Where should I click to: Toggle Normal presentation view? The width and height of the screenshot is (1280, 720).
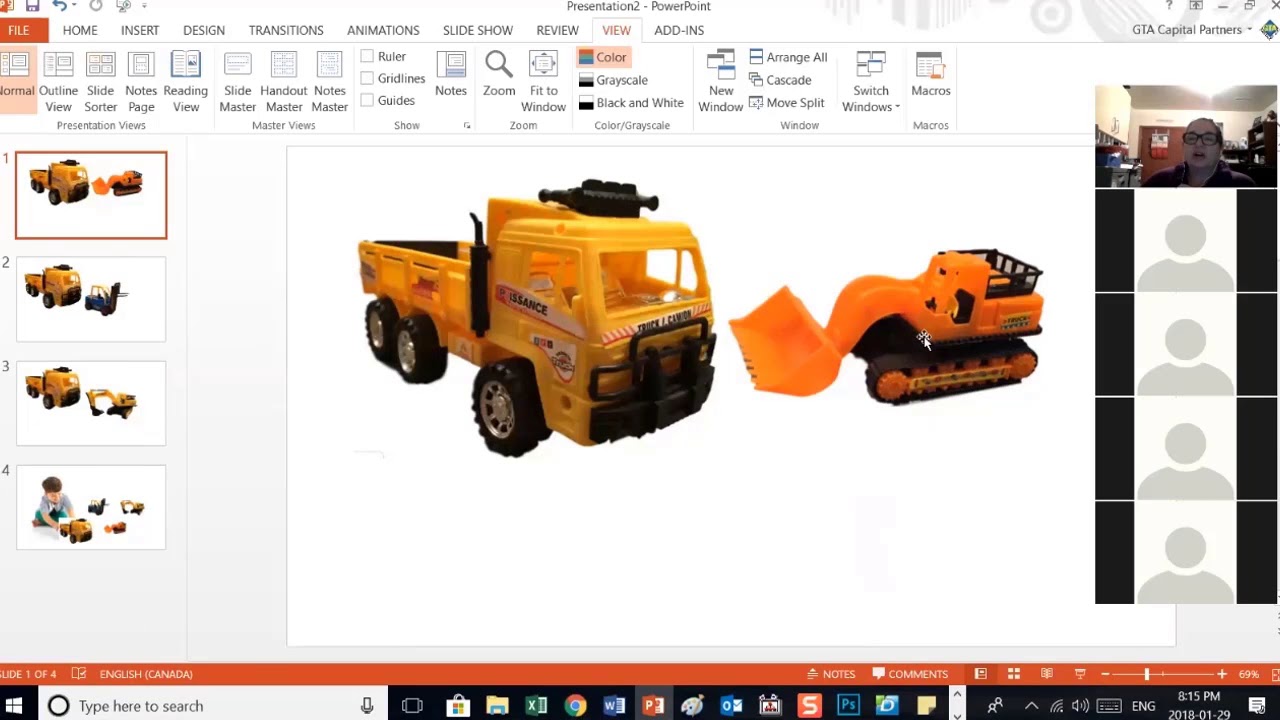coord(16,81)
